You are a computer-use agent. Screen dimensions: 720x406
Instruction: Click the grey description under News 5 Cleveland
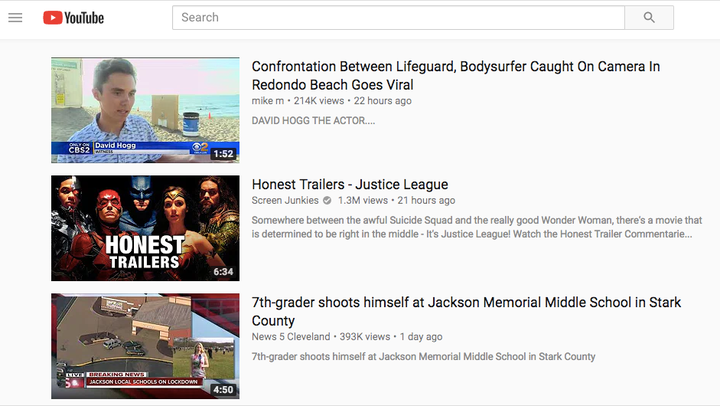(423, 356)
